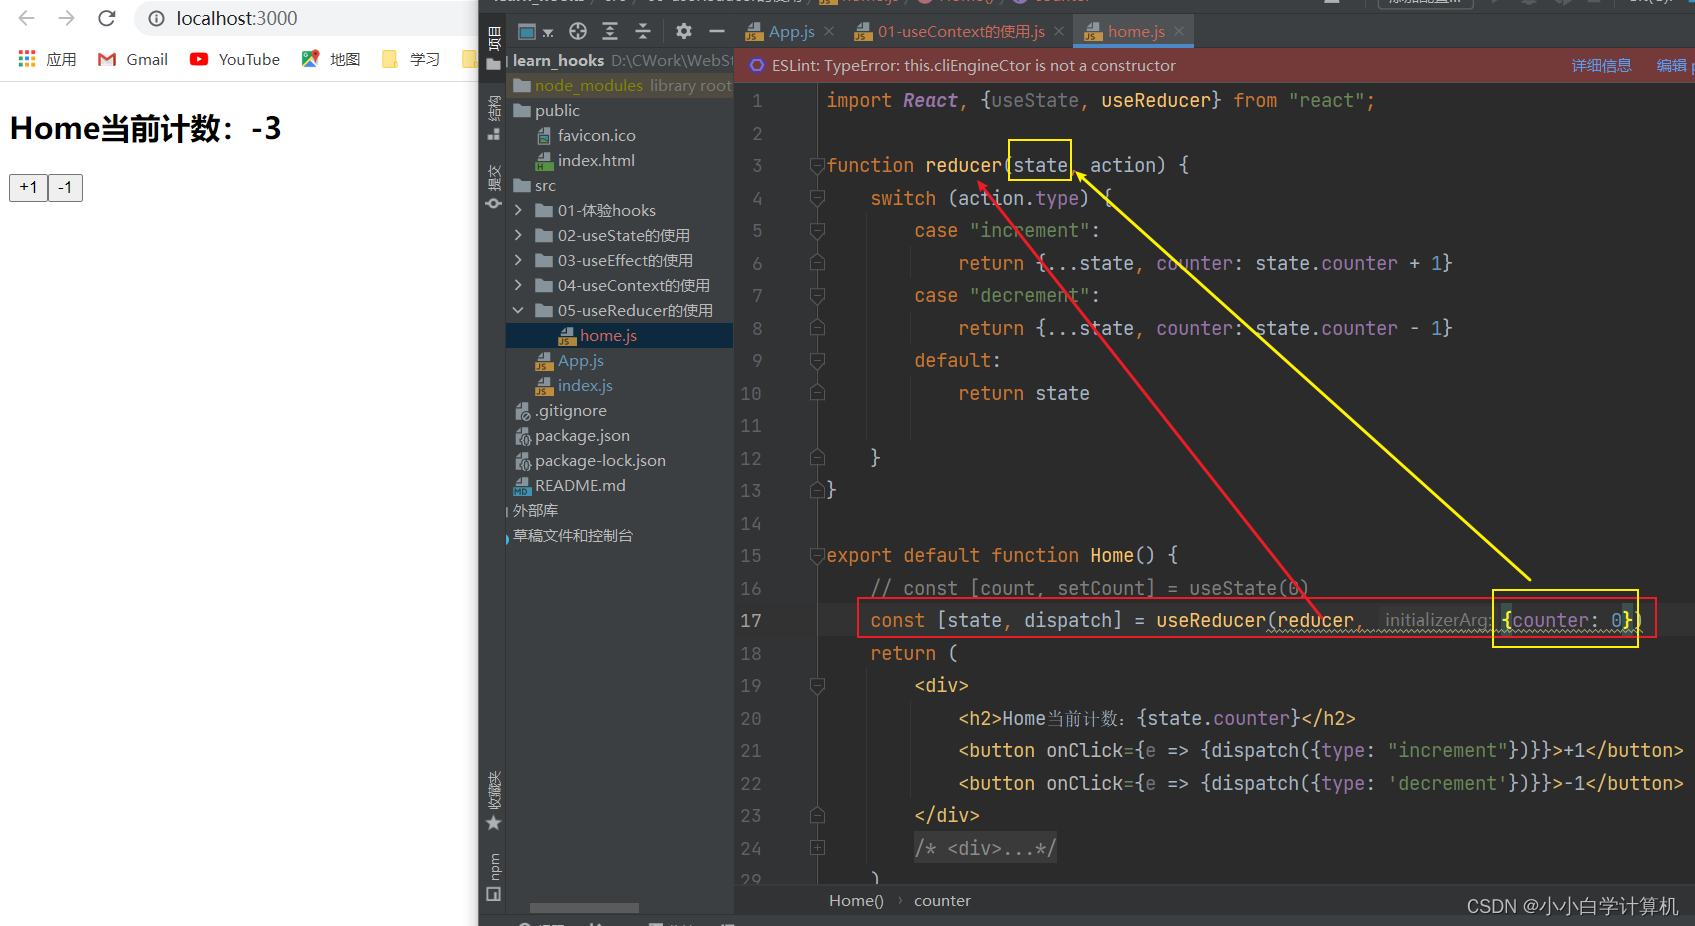This screenshot has width=1695, height=926.
Task: Click the bottom-left tool window toggle icon
Action: 493,894
